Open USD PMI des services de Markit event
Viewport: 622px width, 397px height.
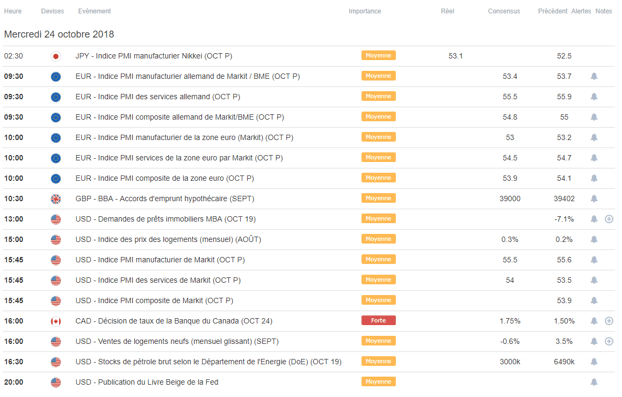[158, 280]
